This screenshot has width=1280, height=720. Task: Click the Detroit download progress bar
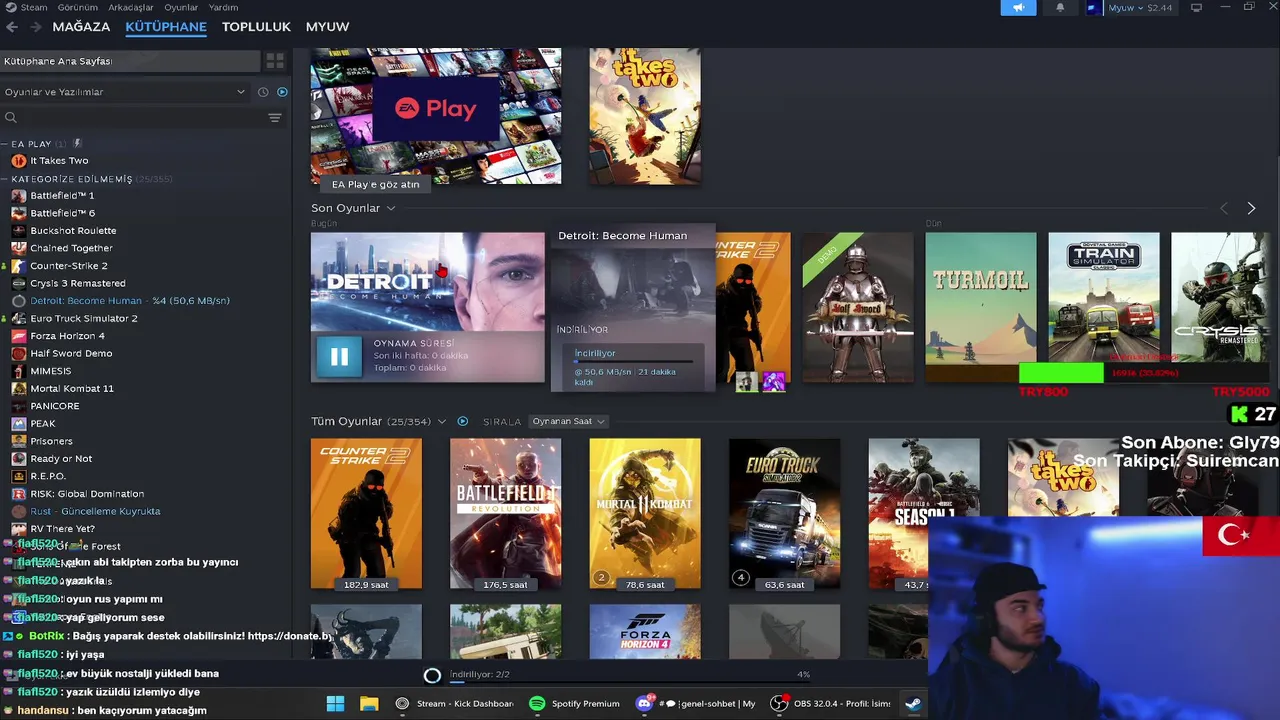click(x=634, y=361)
